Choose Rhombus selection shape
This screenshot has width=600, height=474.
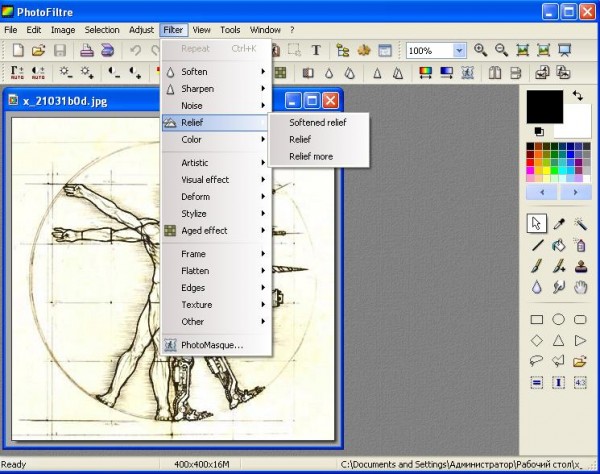pos(537,340)
